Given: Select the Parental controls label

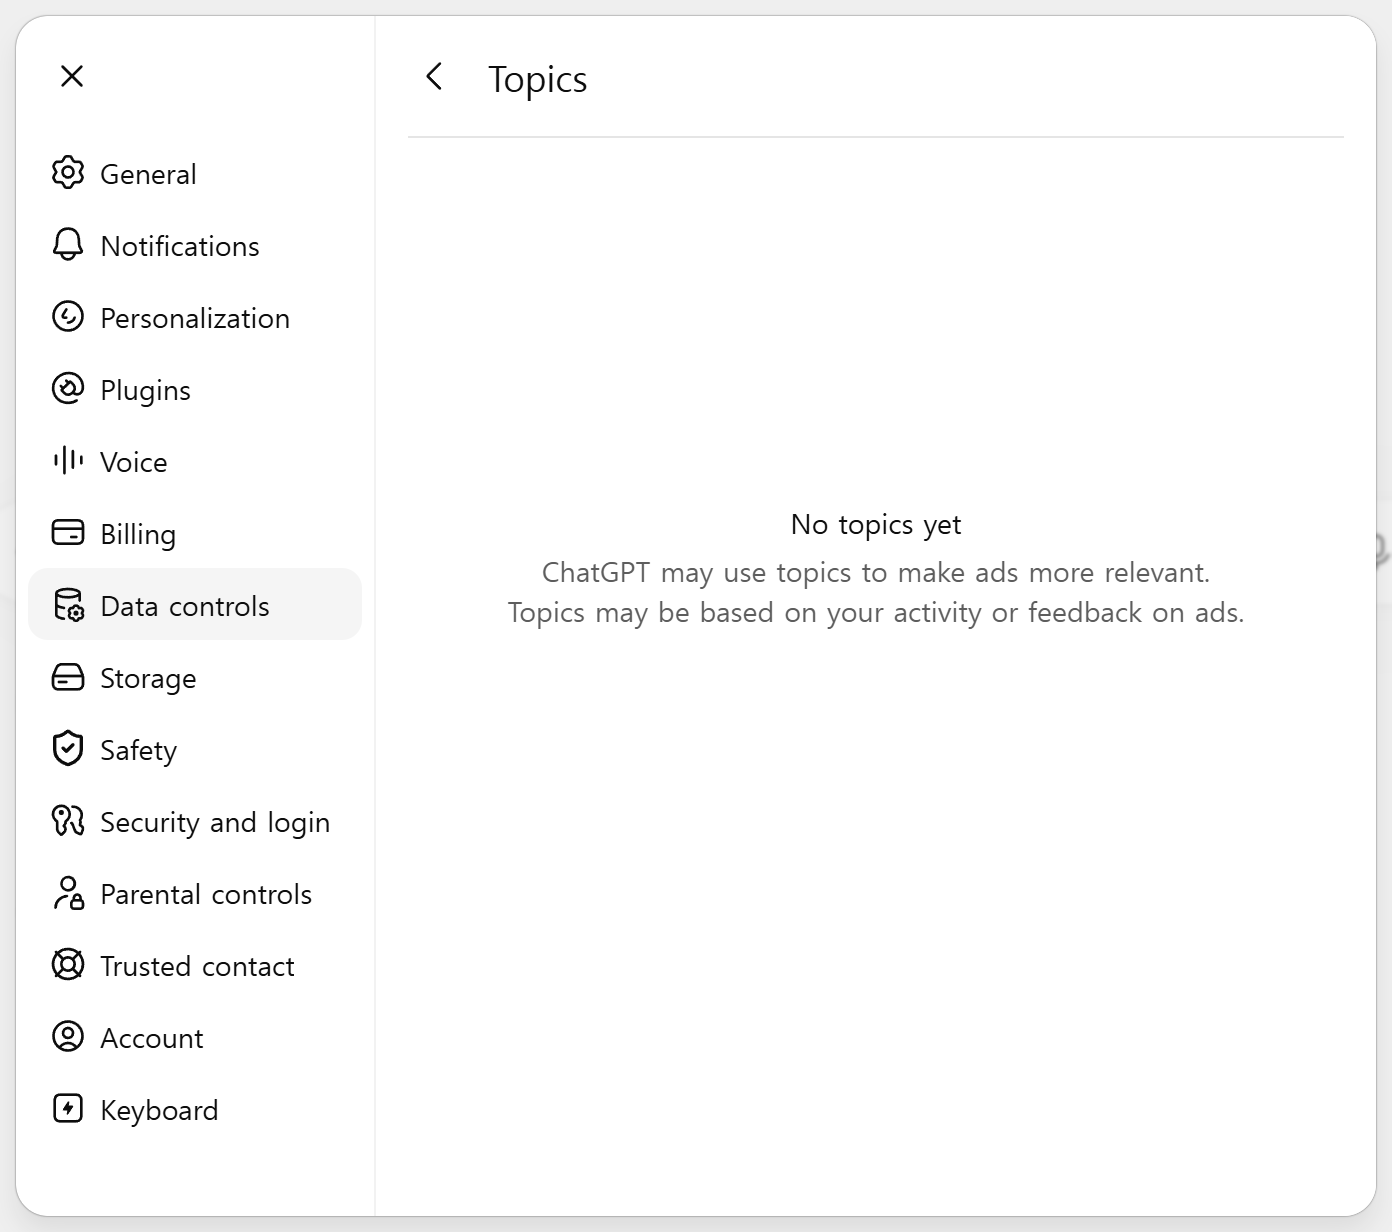Looking at the screenshot, I should pos(206,894).
